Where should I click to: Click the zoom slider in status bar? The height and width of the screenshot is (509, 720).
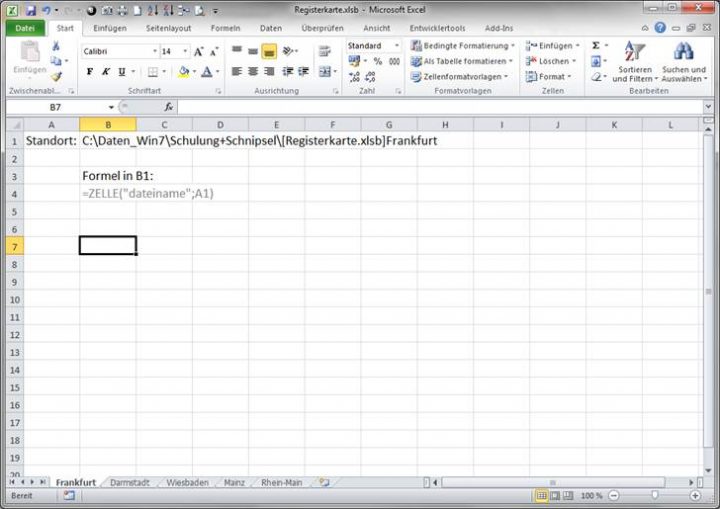tap(654, 495)
